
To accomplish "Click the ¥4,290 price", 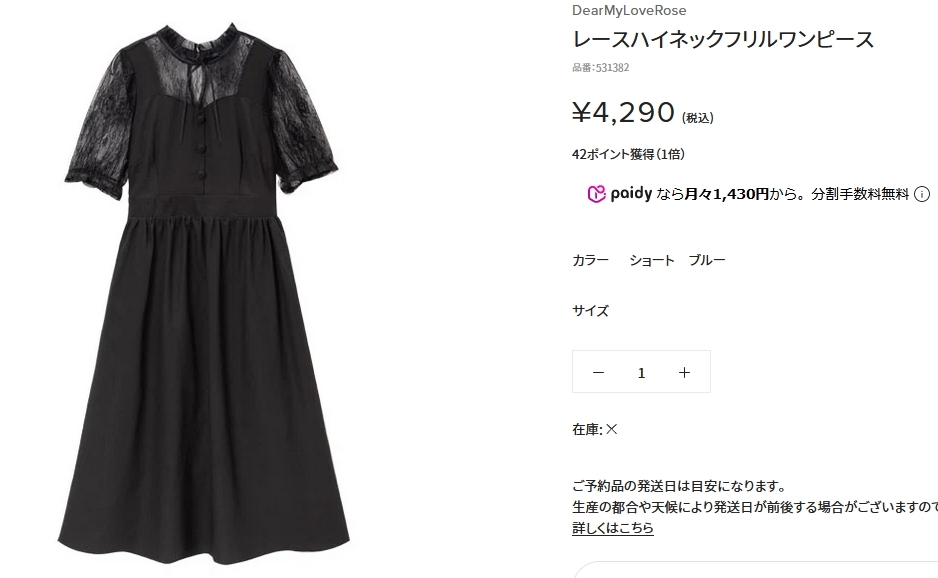I will [x=623, y=112].
